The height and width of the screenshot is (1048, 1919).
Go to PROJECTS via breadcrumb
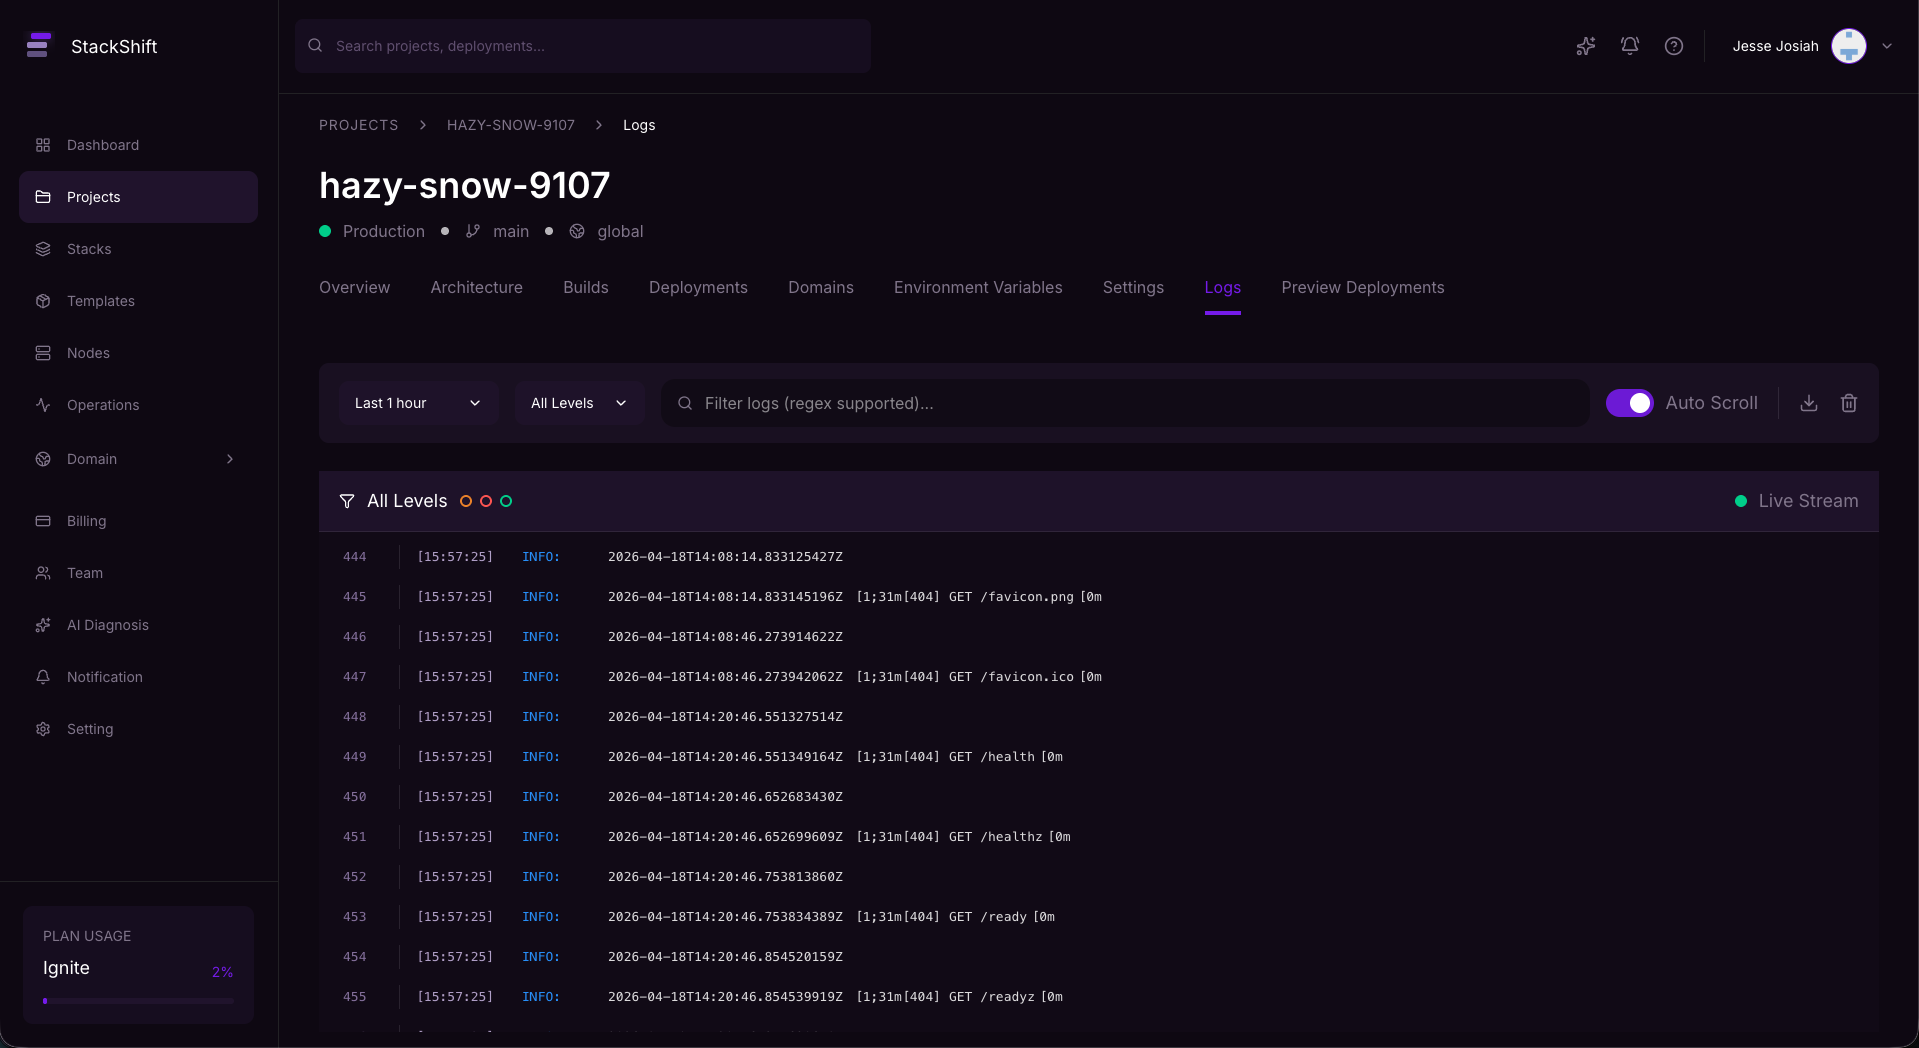(358, 125)
